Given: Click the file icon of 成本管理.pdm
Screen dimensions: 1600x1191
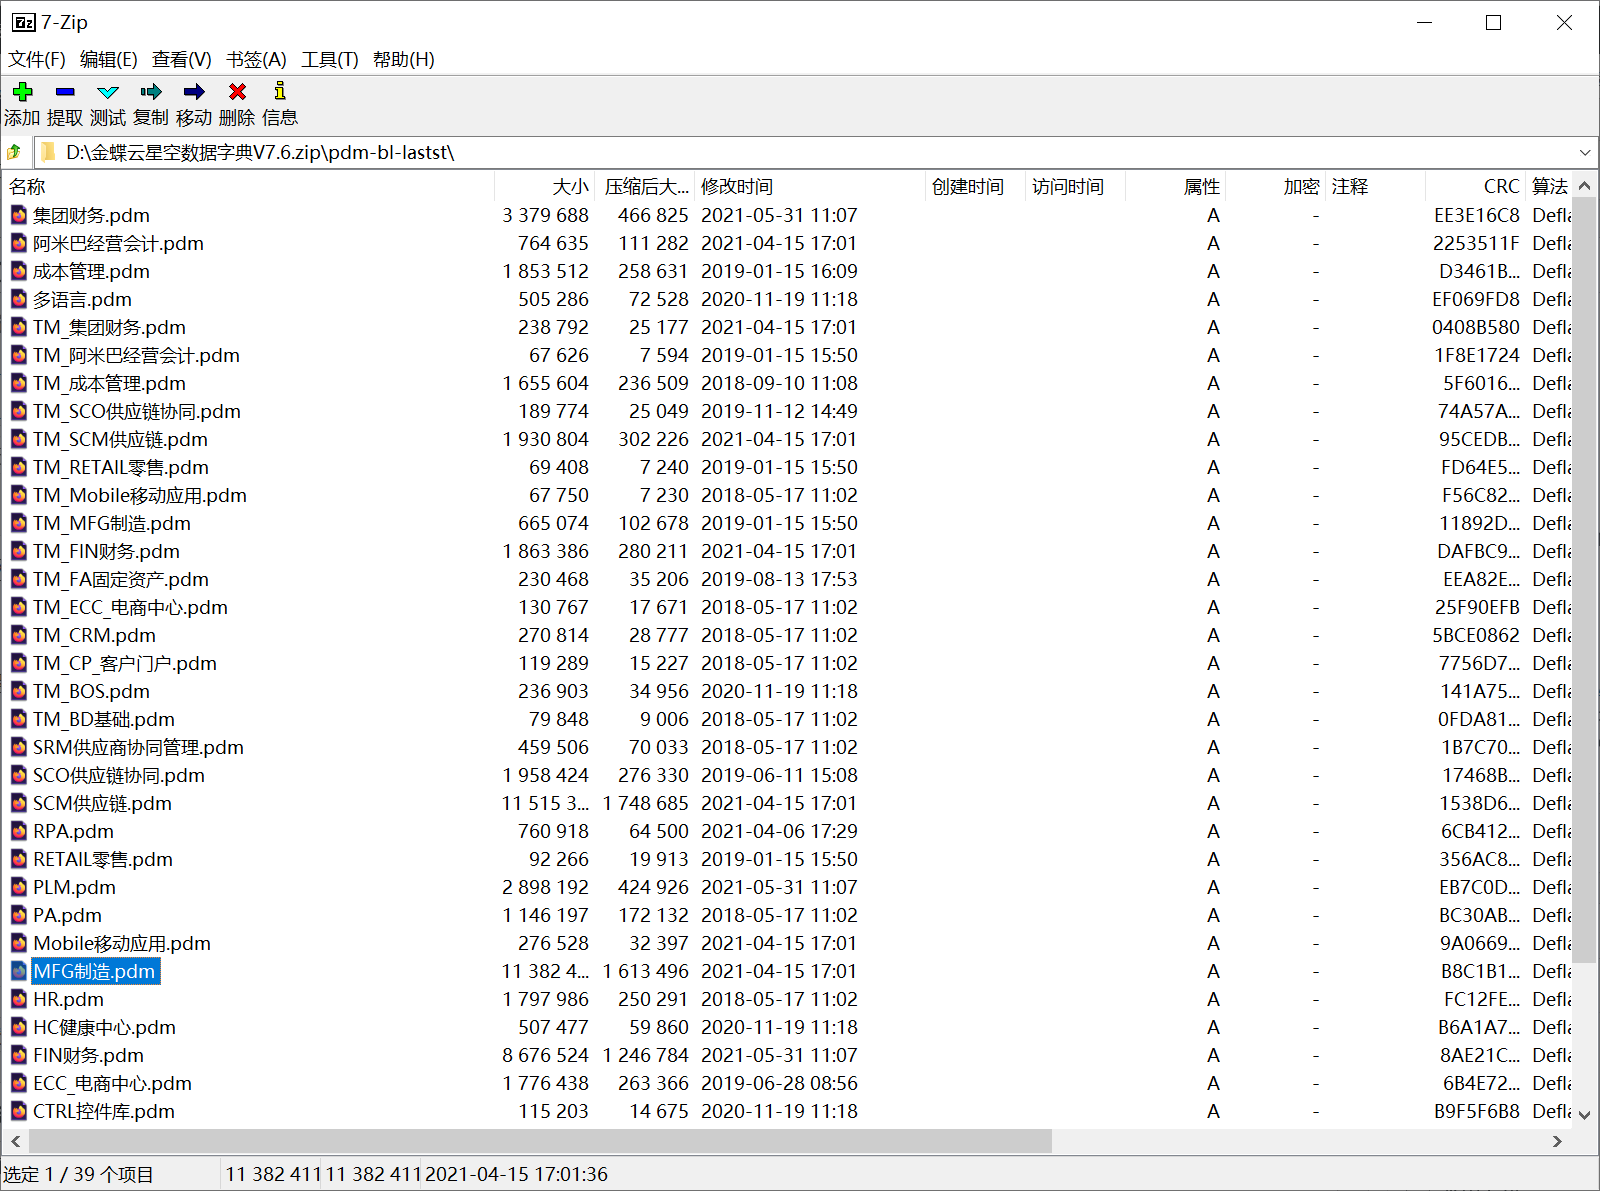Looking at the screenshot, I should pos(19,271).
